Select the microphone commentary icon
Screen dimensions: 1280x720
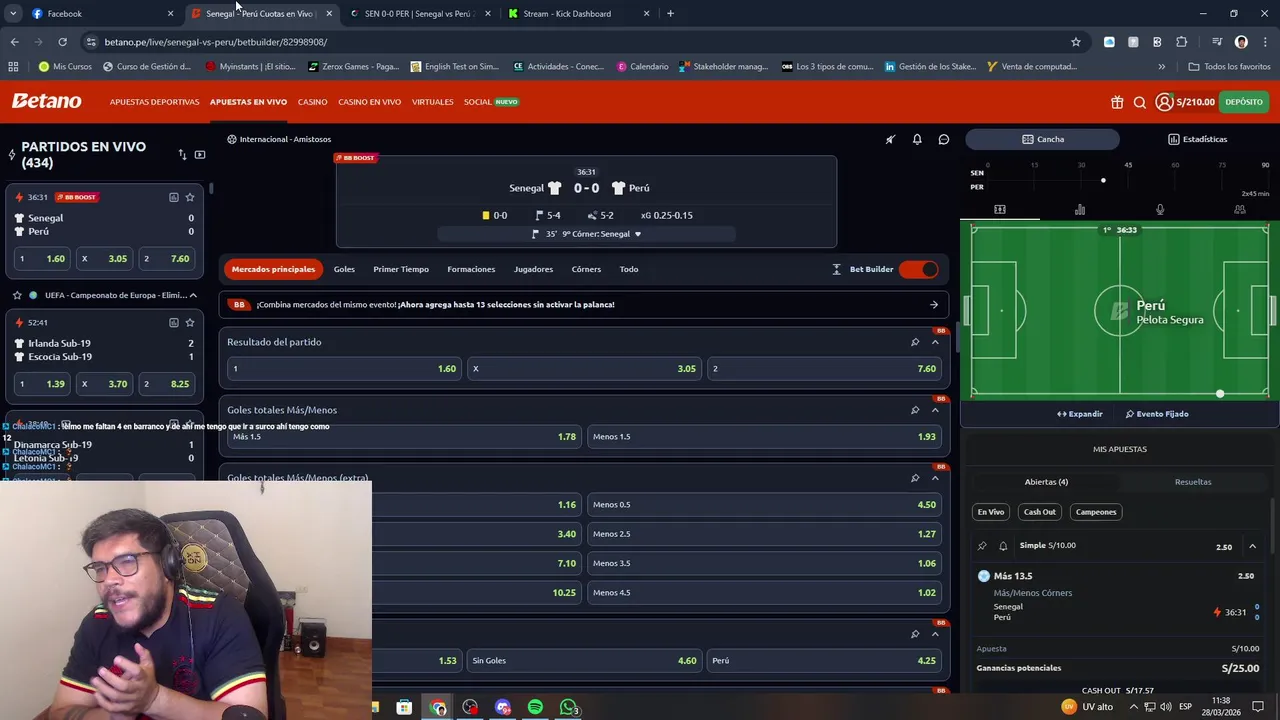(1160, 209)
